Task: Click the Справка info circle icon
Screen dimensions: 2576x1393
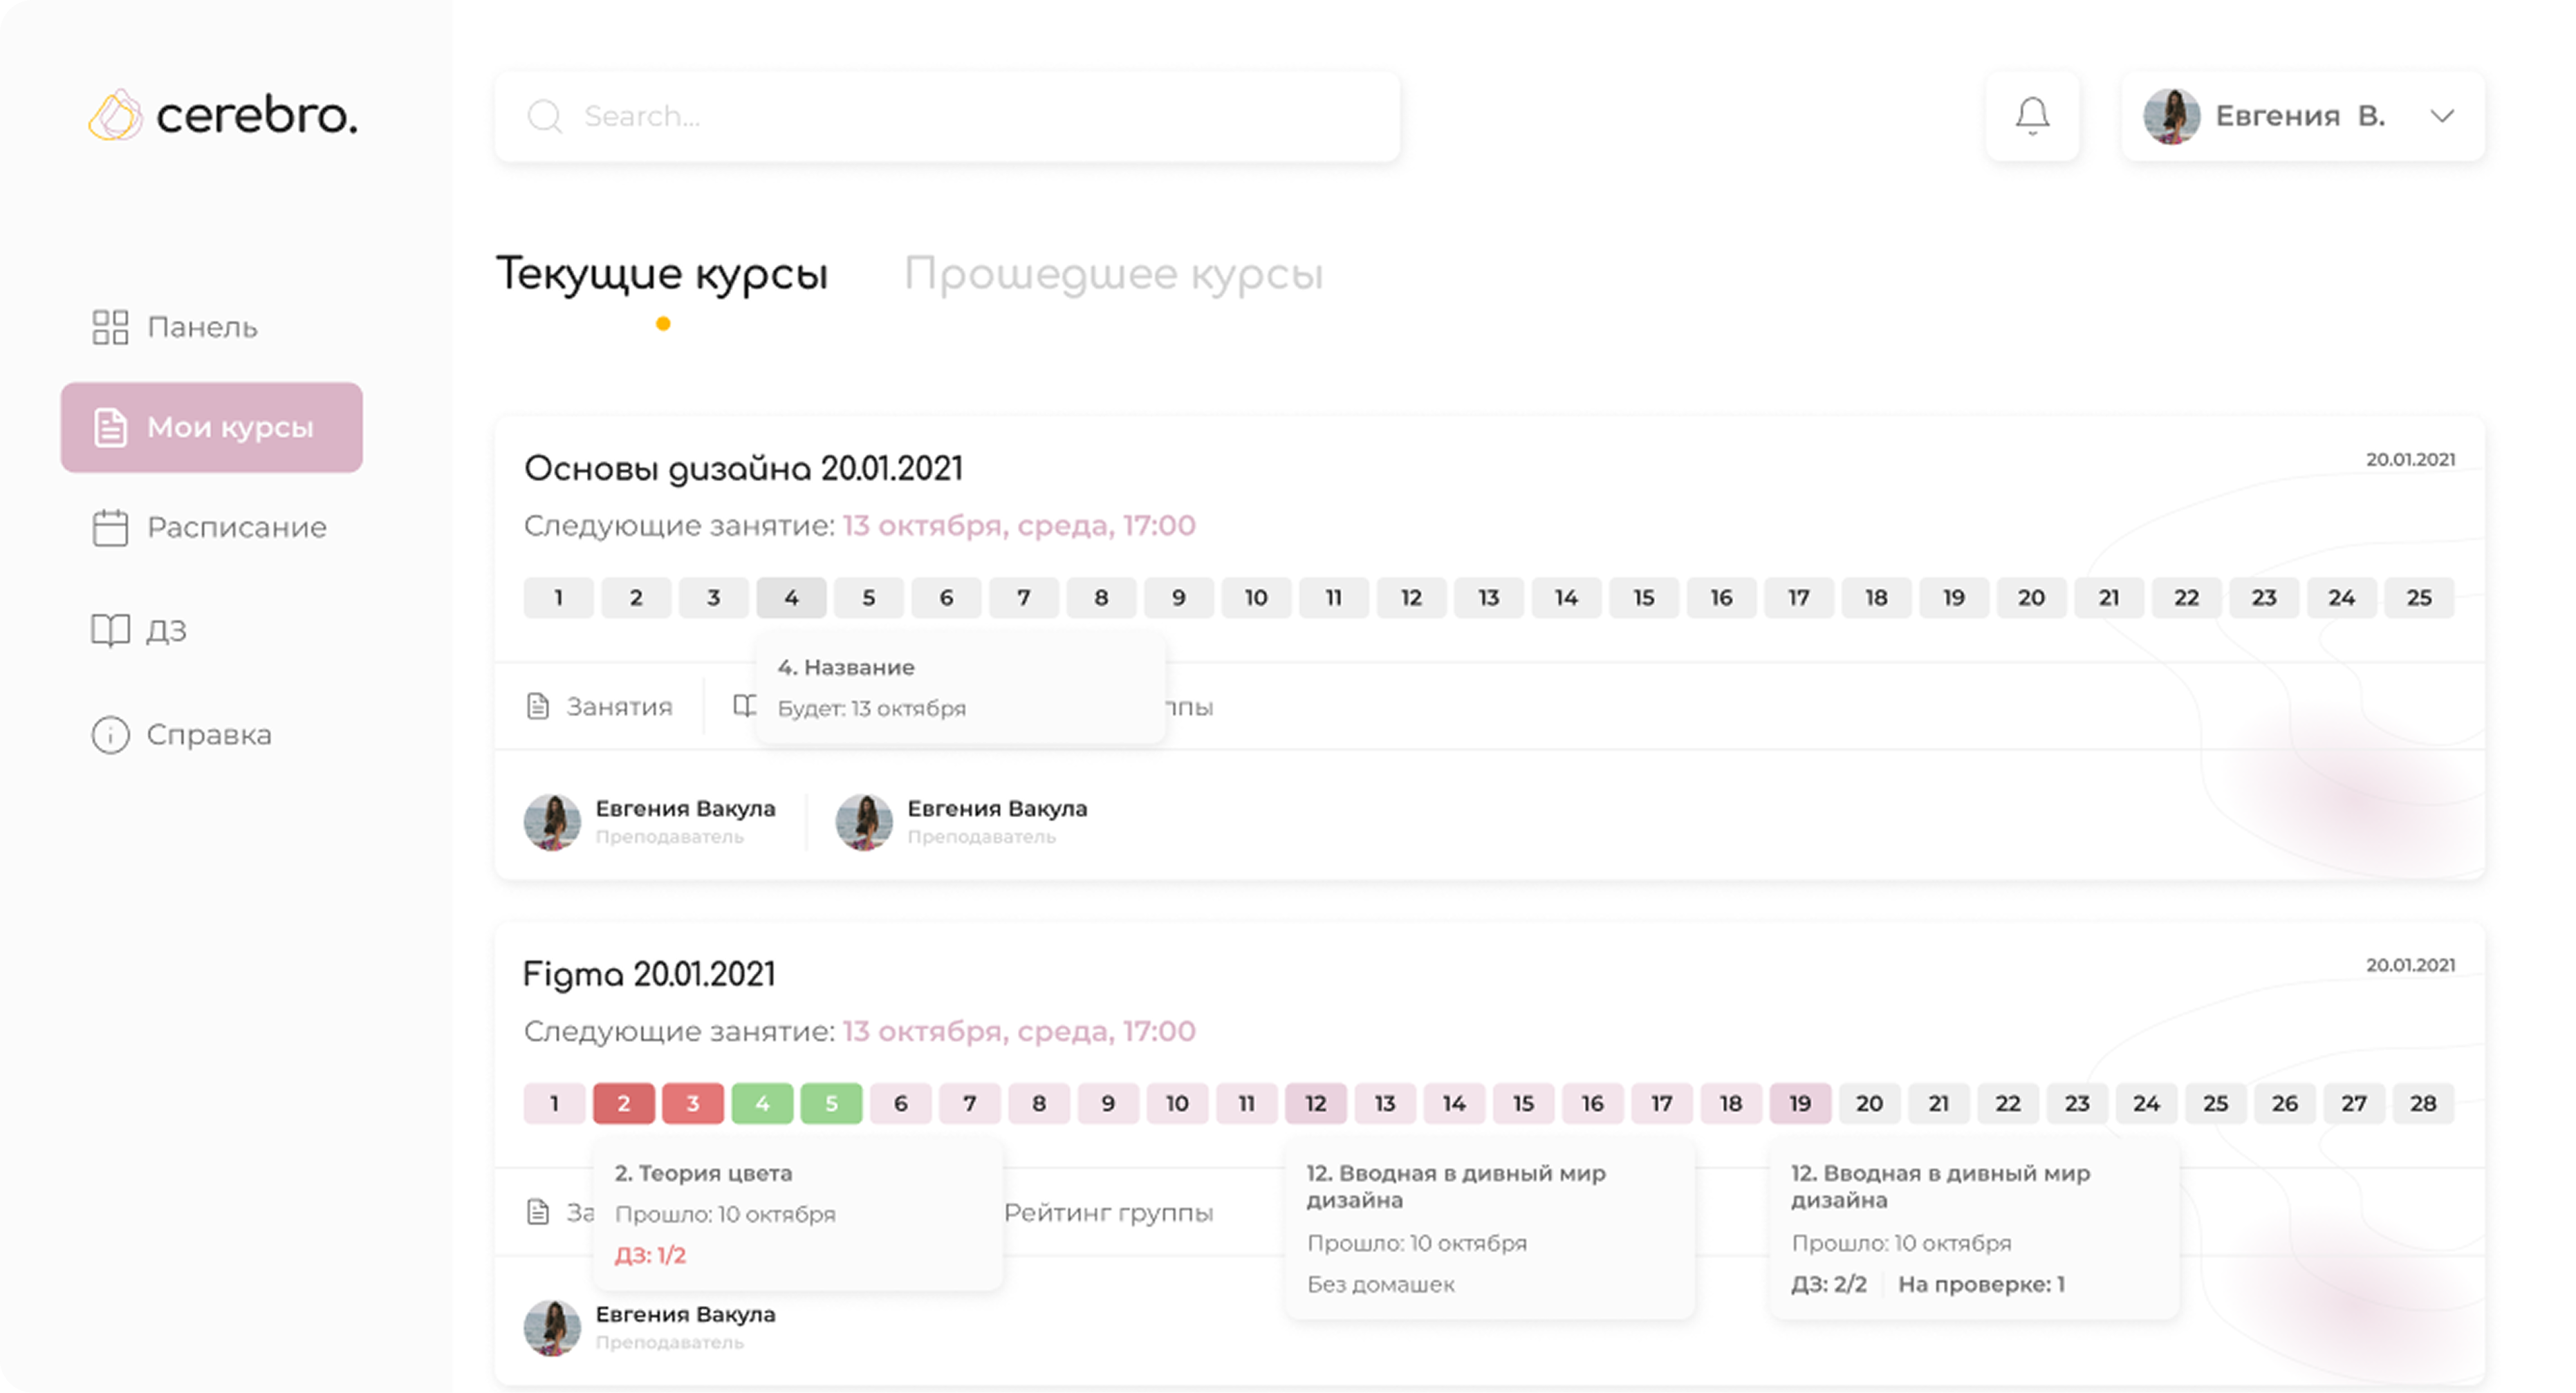Action: coord(110,735)
